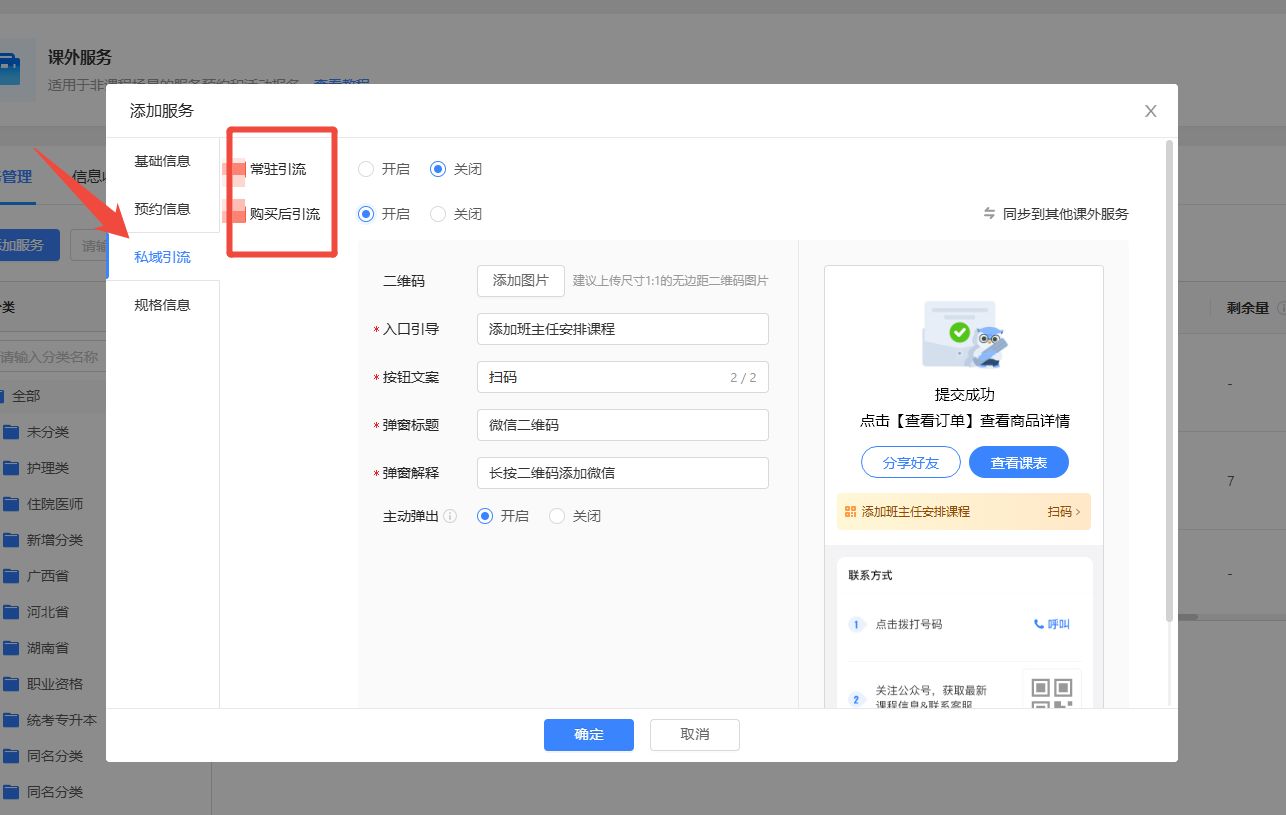1286x815 pixels.
Task: Enable 常驻引流 with 开启 radio
Action: pos(366,169)
